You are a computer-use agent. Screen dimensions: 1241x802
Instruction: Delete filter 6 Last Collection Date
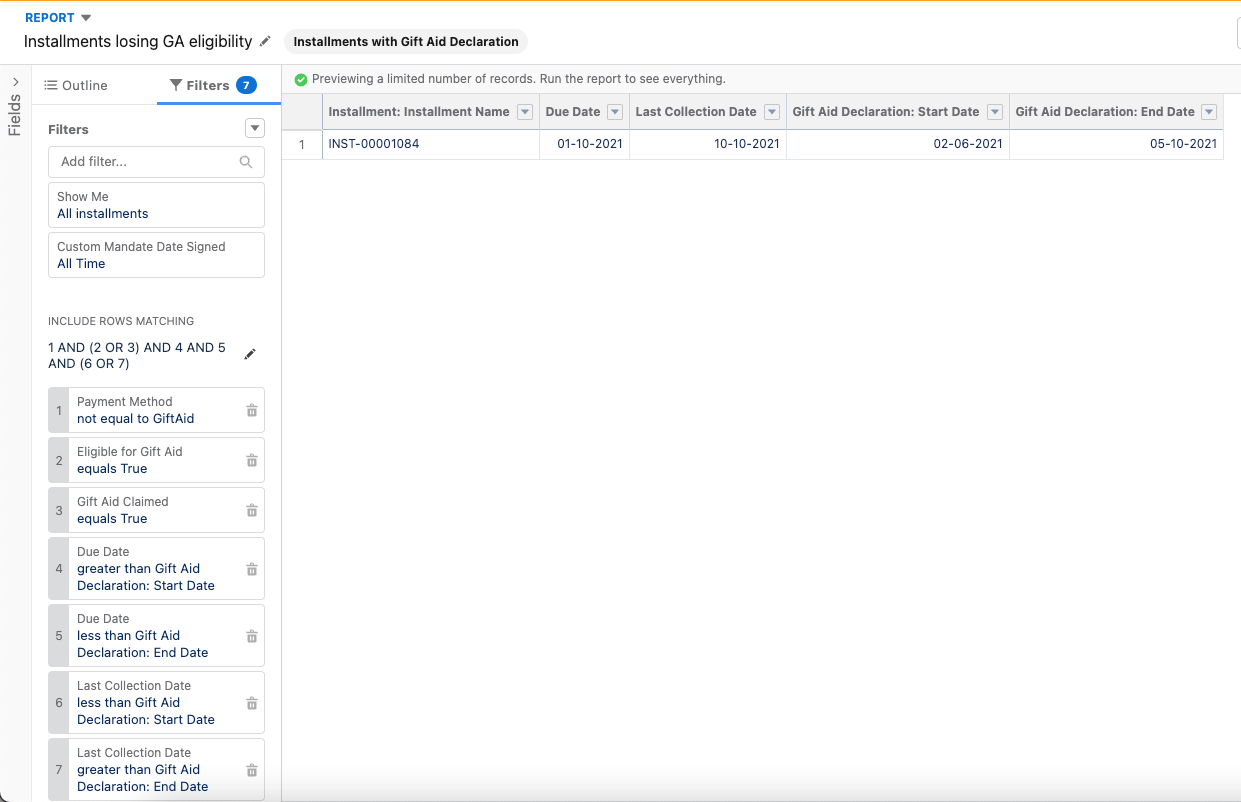252,703
